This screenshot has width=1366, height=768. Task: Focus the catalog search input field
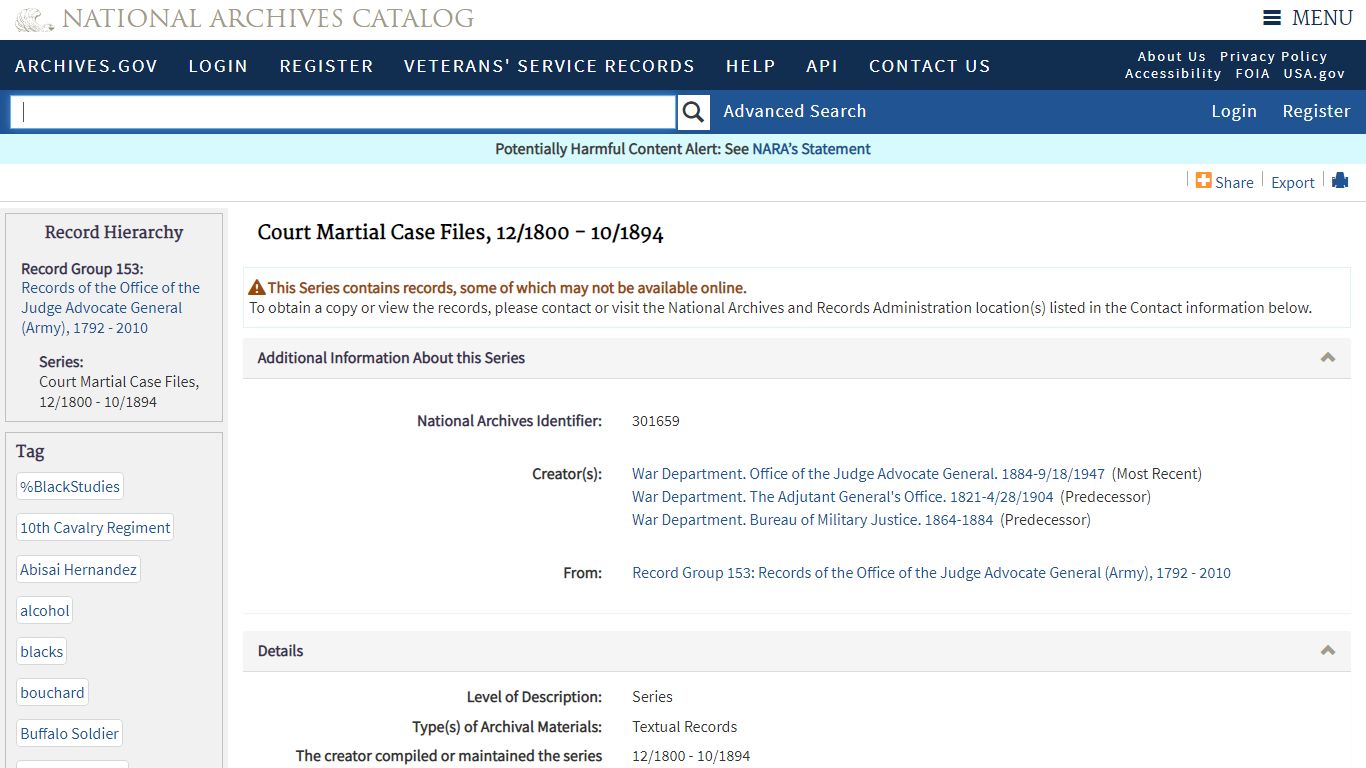point(343,112)
